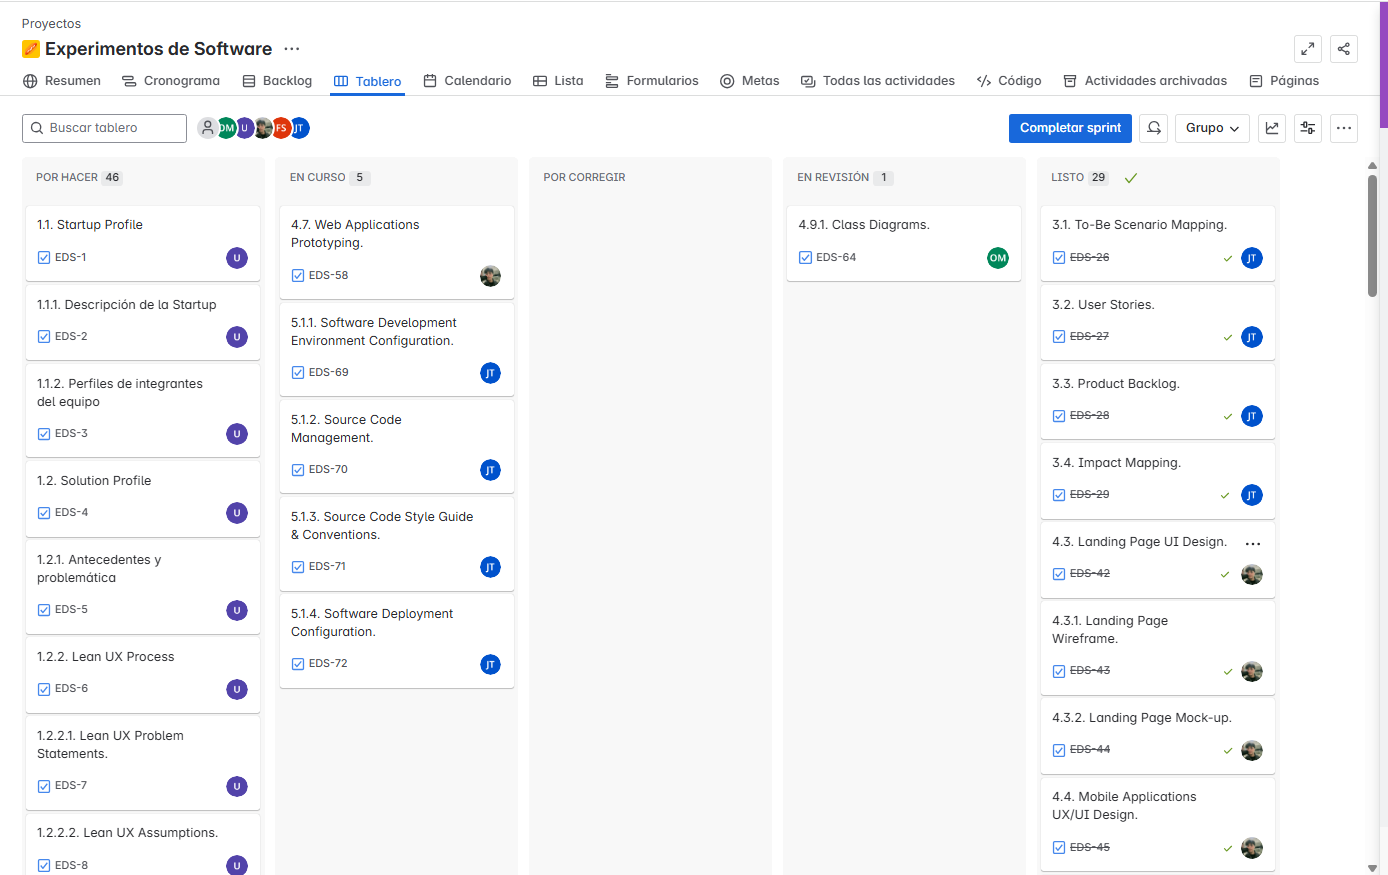This screenshot has width=1388, height=875.
Task: Click JT avatar on EDS-26 card
Action: tap(1252, 258)
